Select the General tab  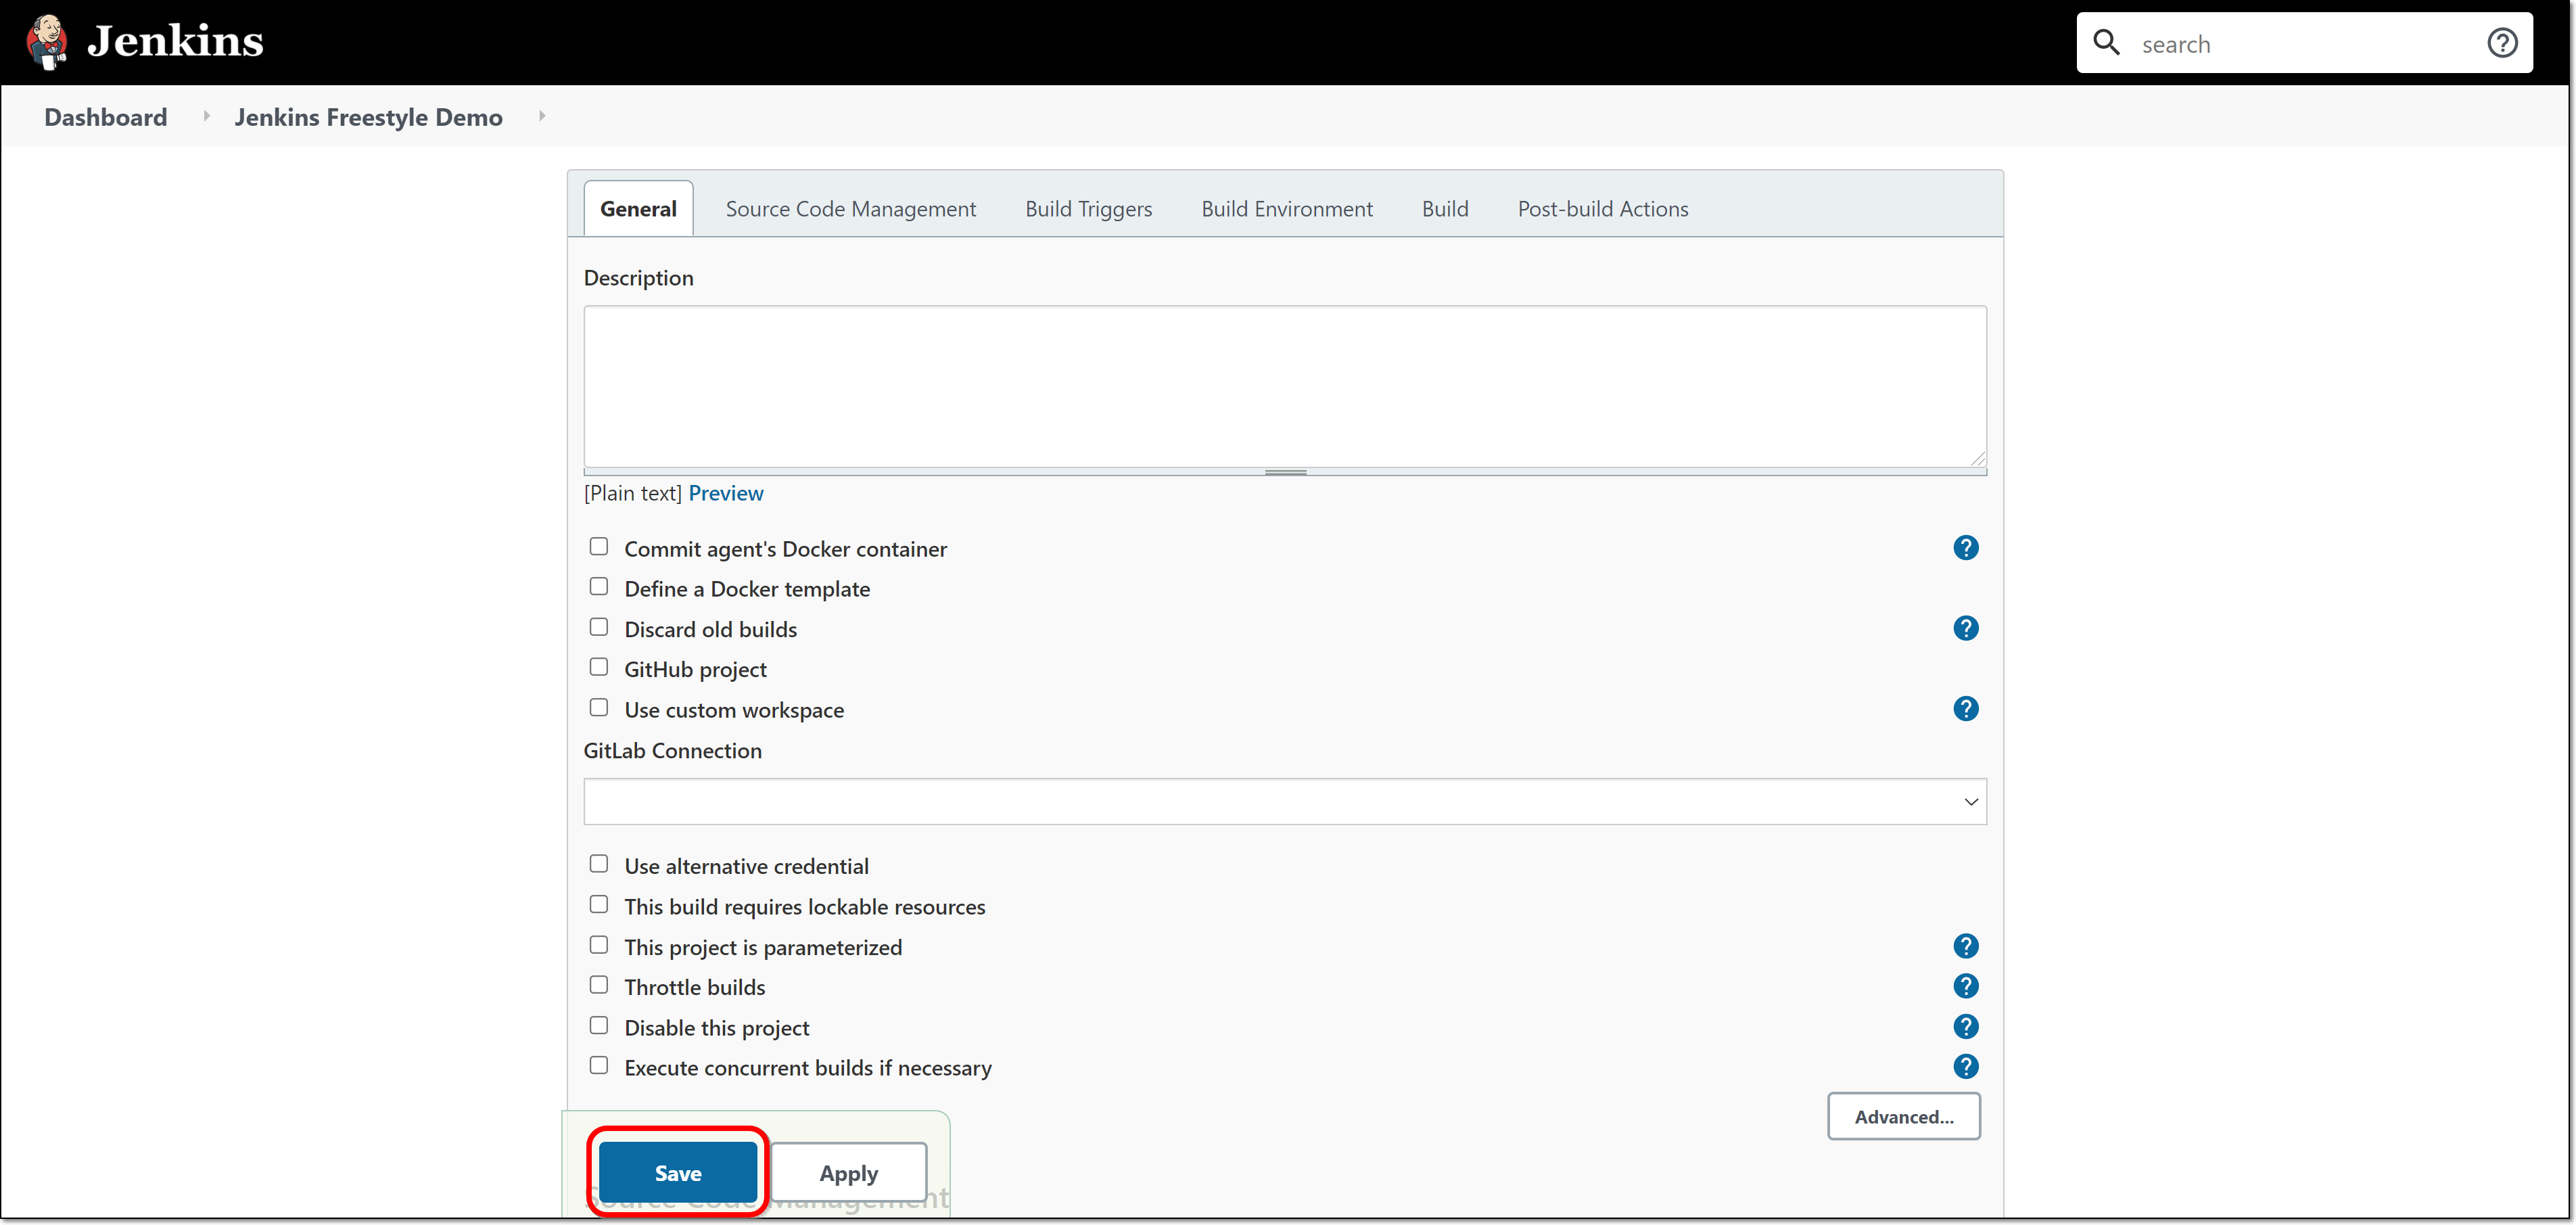638,209
